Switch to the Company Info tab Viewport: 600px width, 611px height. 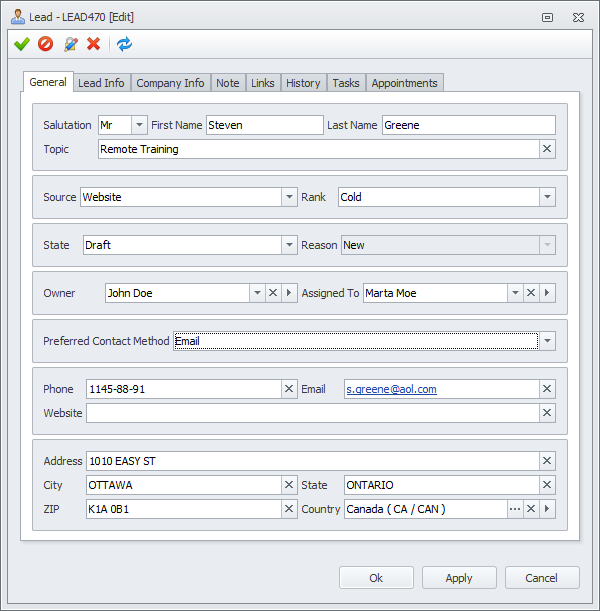(x=170, y=83)
